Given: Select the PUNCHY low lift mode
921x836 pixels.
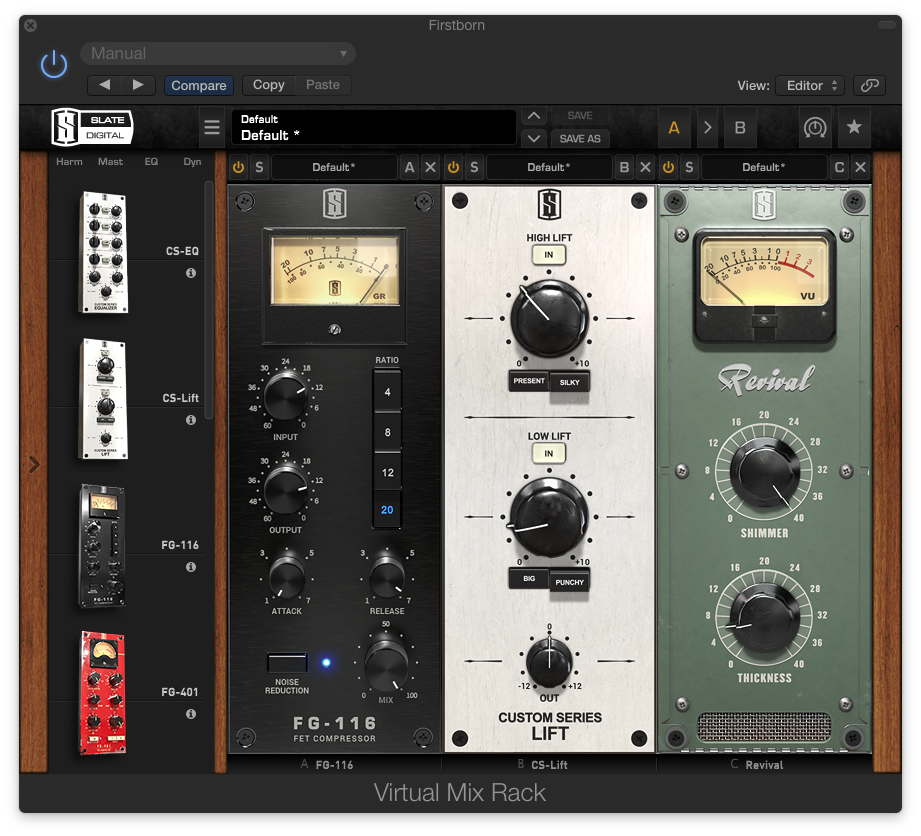Looking at the screenshot, I should [x=569, y=582].
